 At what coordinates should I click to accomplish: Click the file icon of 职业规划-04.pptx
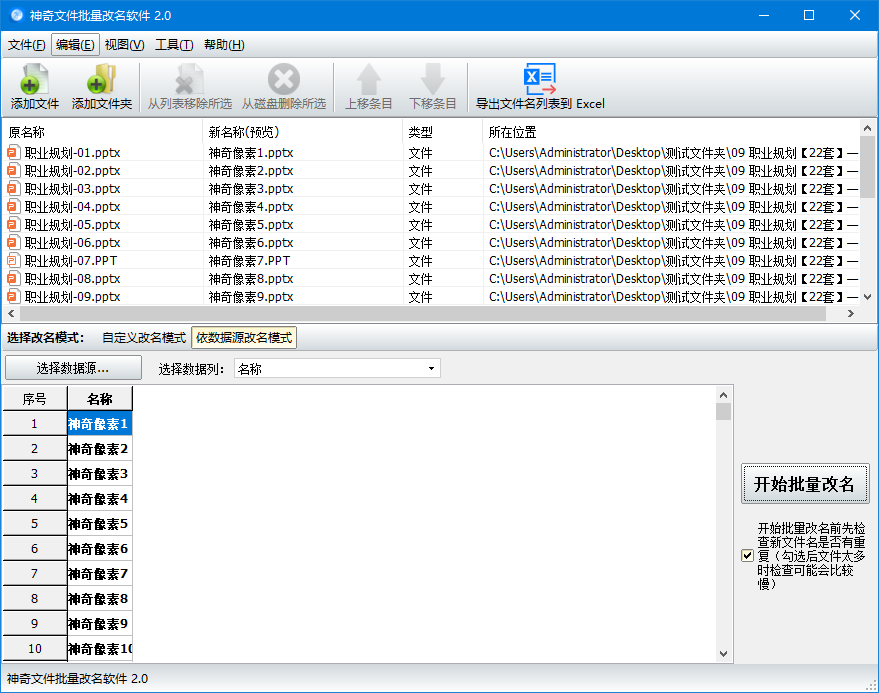[x=13, y=206]
